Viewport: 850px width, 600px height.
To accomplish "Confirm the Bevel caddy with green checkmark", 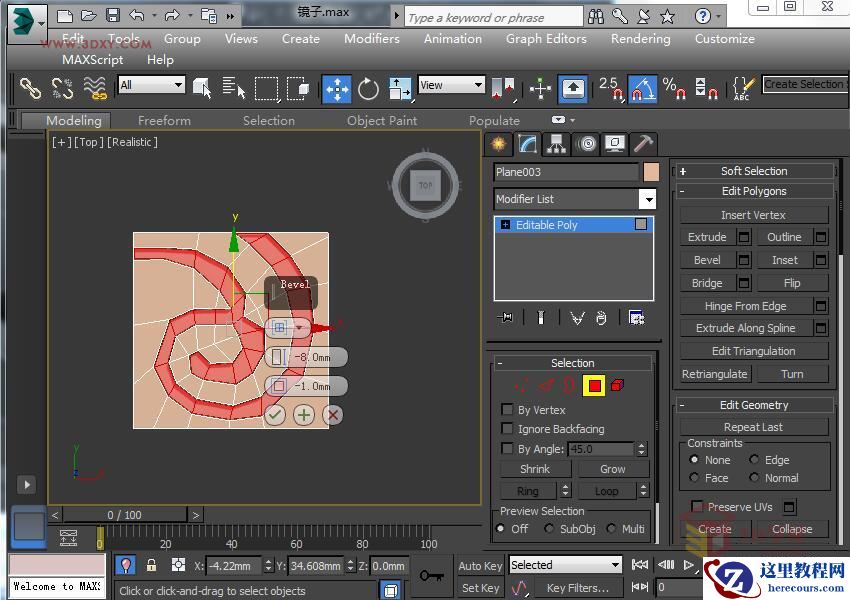I will (x=275, y=414).
